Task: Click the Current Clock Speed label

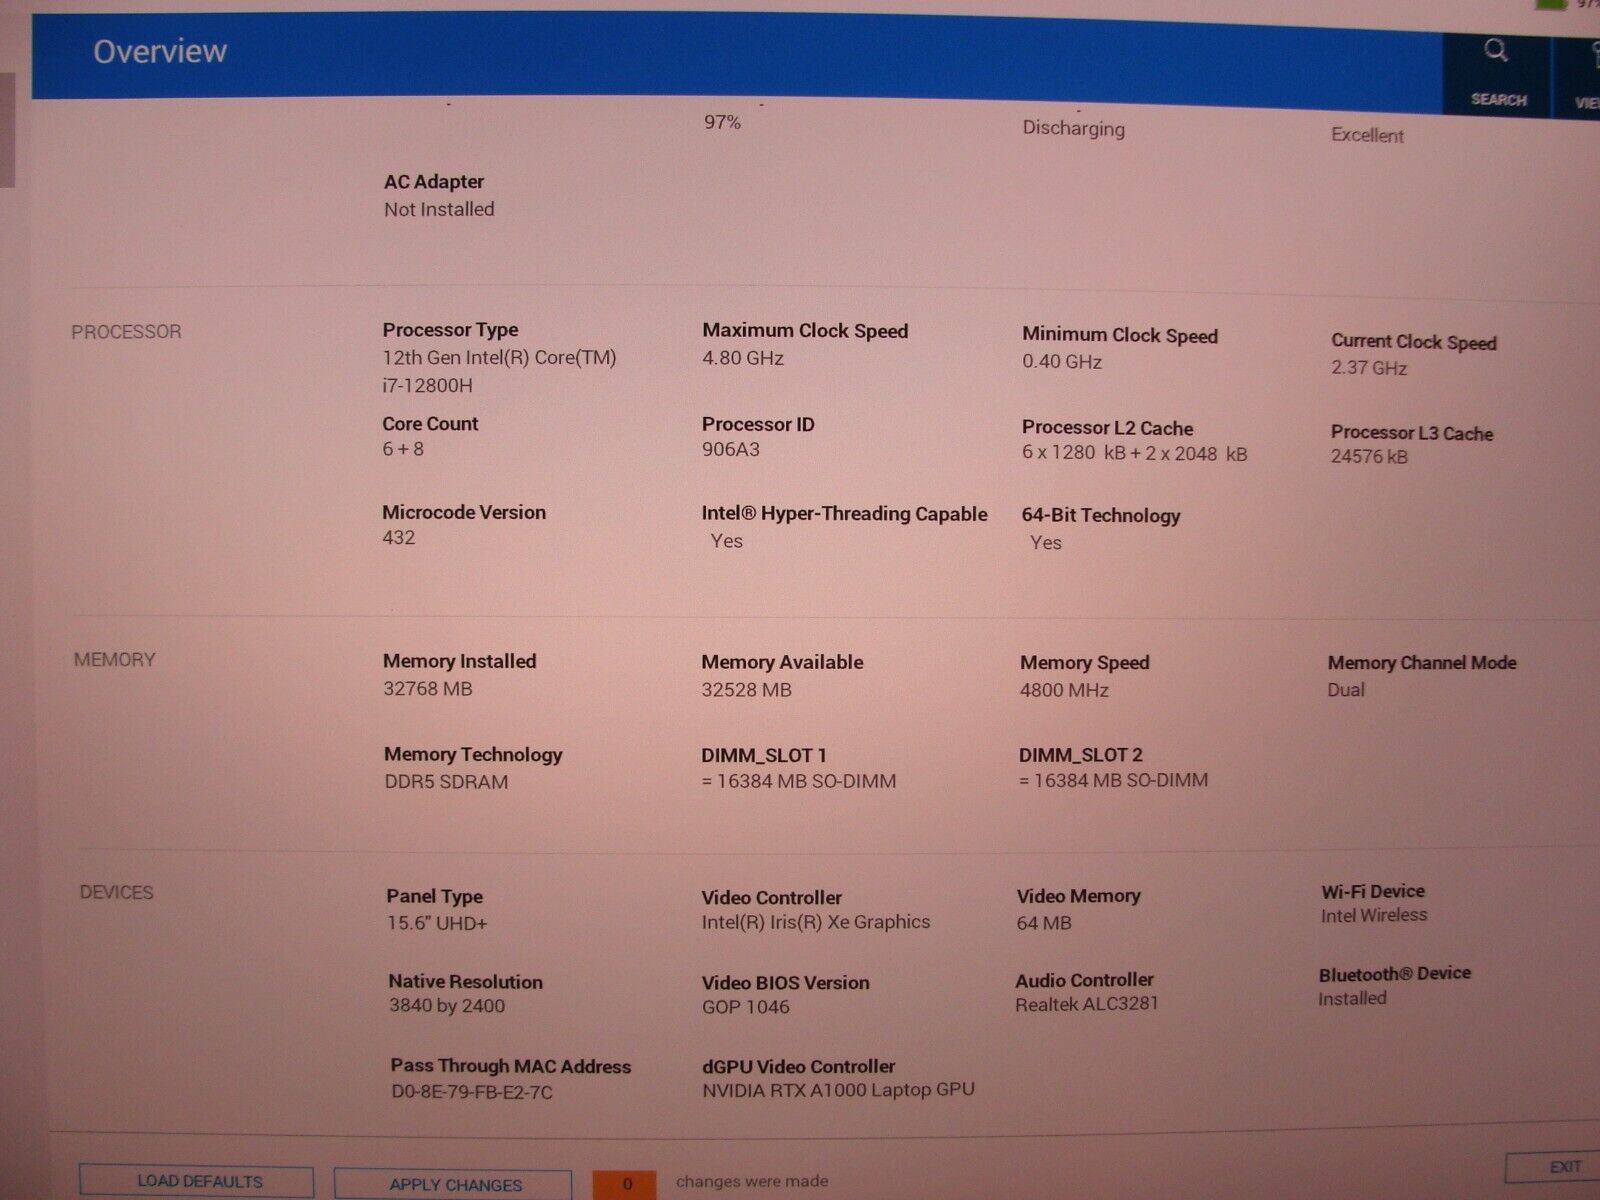Action: tap(1414, 341)
